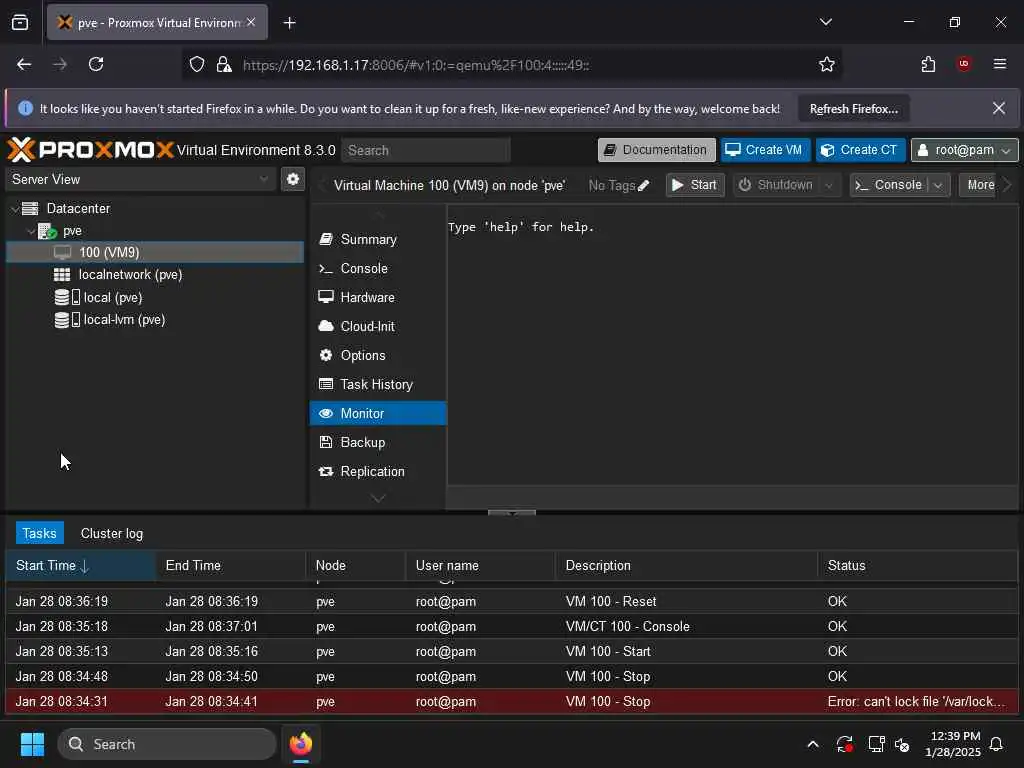
Task: Click the network tray icon
Action: click(876, 744)
